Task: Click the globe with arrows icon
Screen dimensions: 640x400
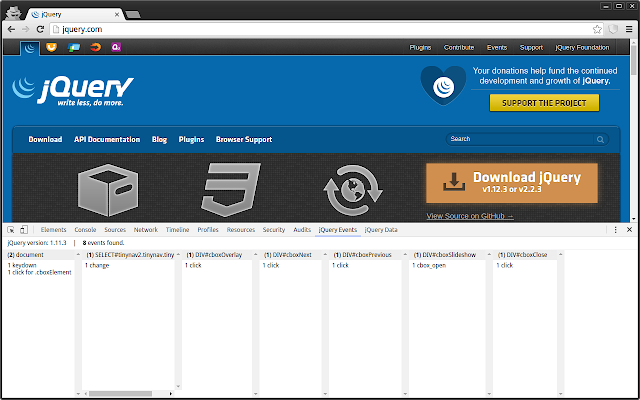Action: point(353,190)
